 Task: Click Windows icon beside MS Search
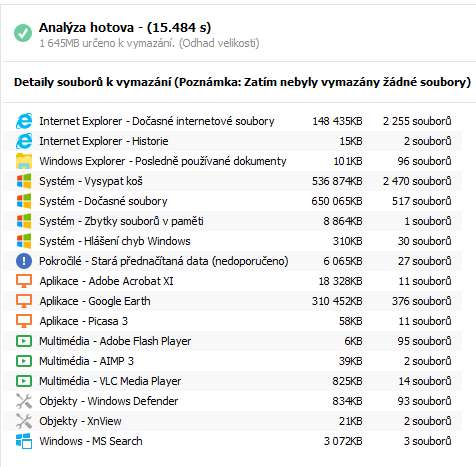pyautogui.click(x=24, y=441)
